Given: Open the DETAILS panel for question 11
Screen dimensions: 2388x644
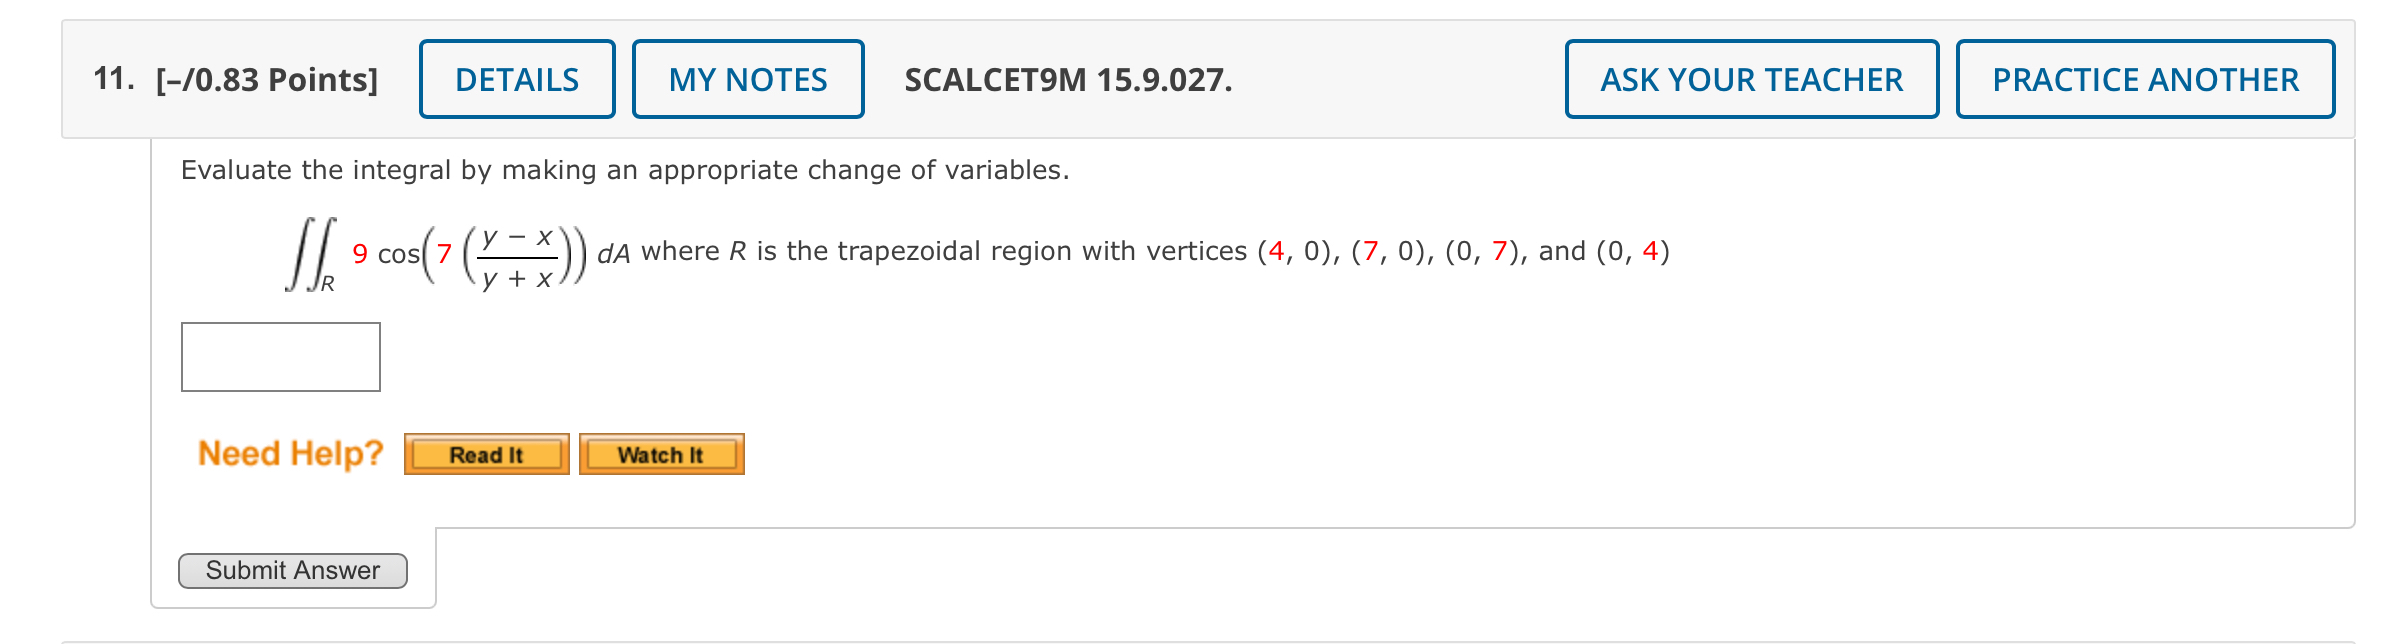Looking at the screenshot, I should 516,79.
